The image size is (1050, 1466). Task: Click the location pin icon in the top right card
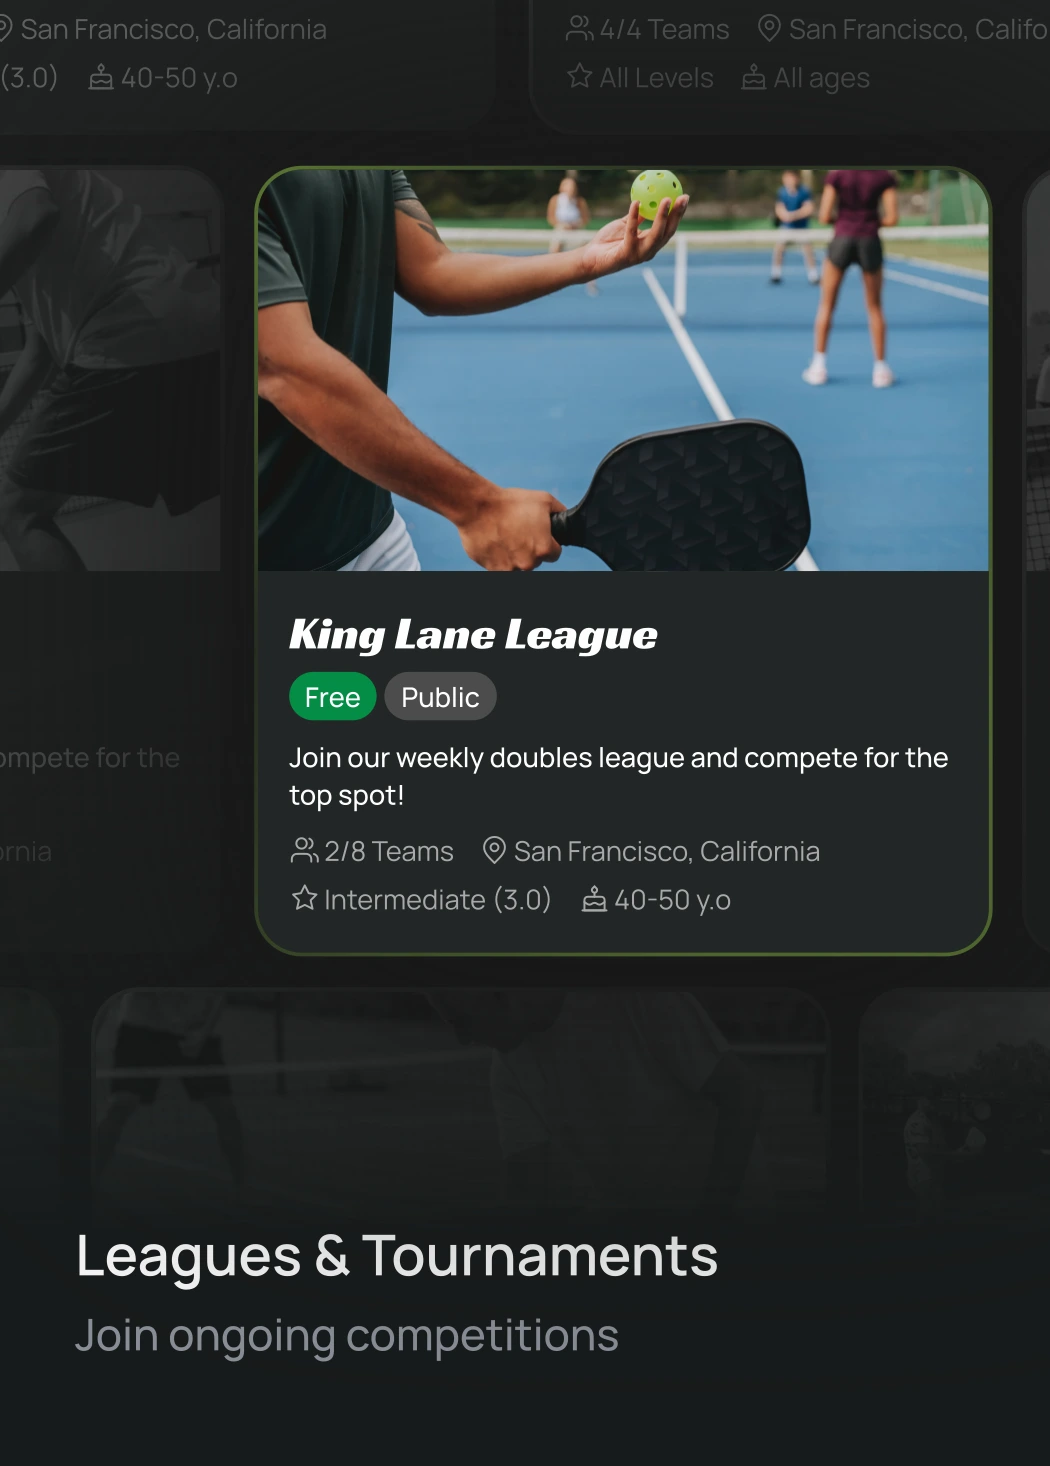(x=769, y=28)
